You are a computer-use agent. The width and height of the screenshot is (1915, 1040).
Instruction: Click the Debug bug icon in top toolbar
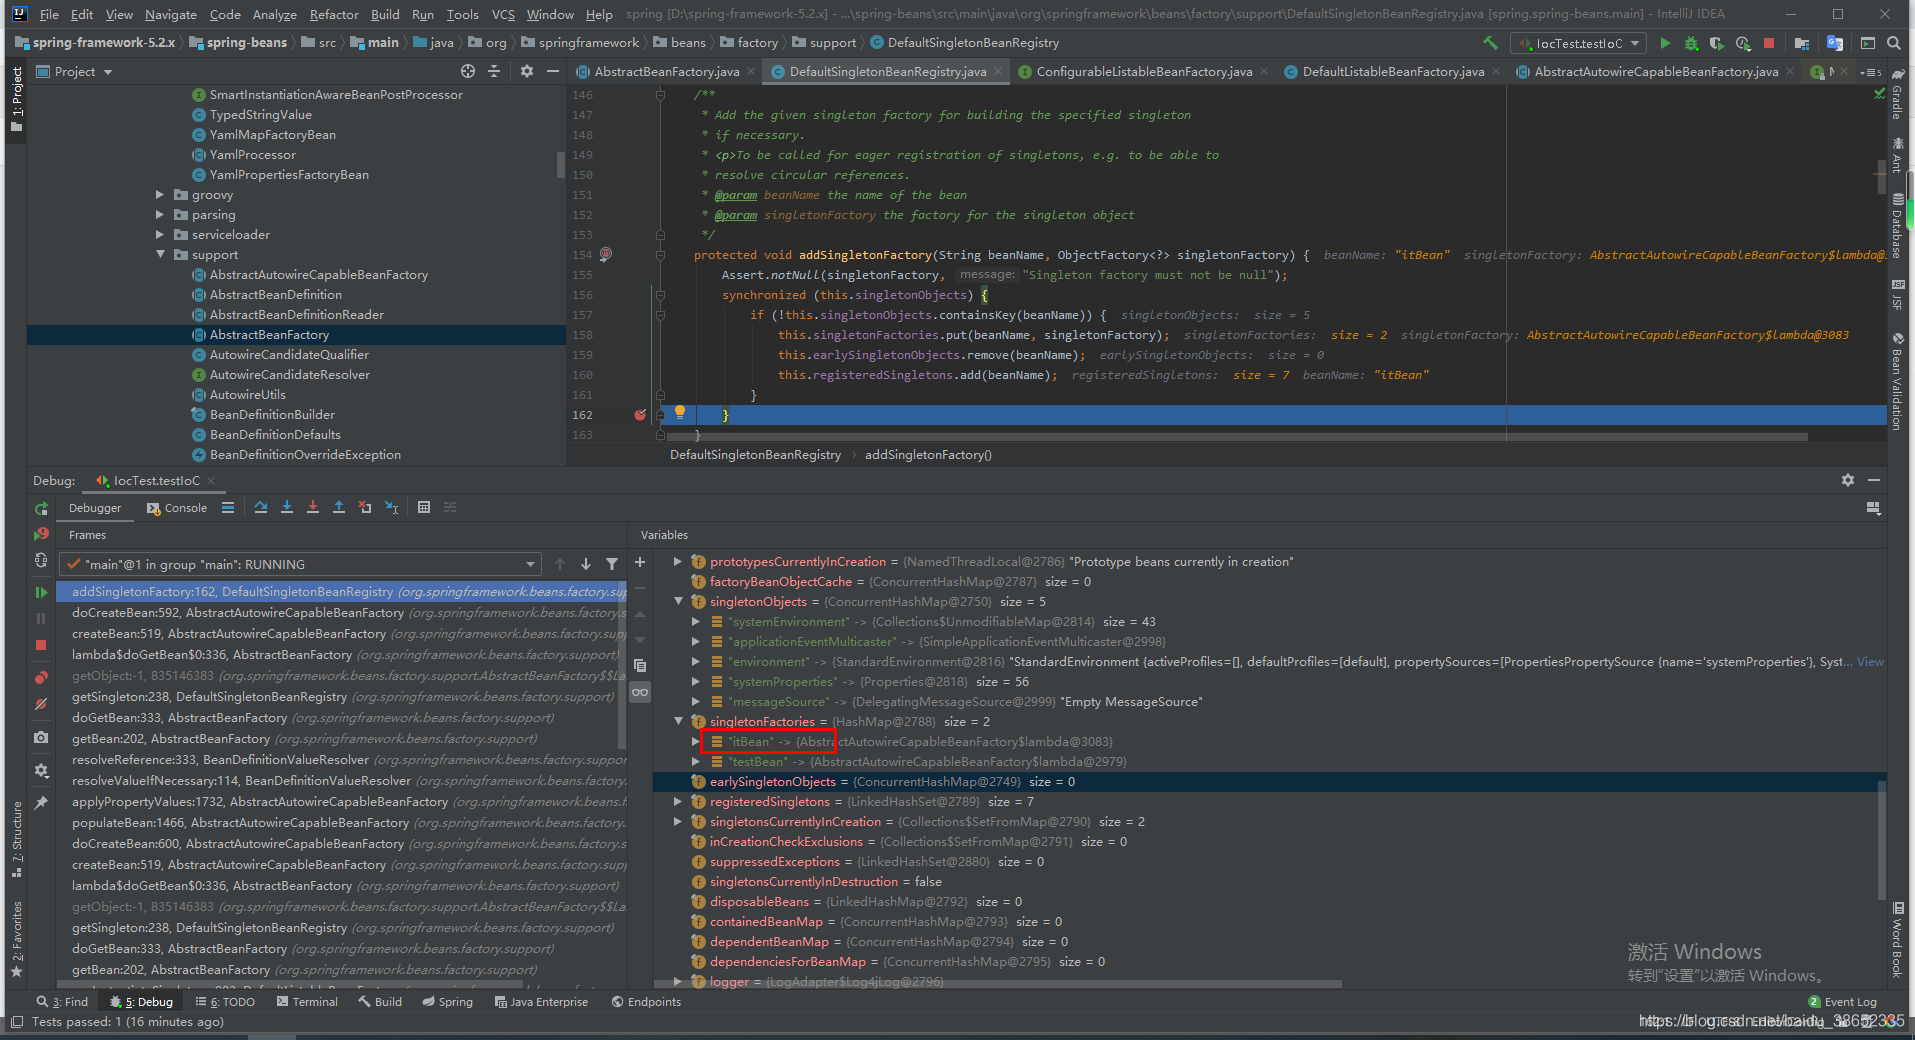[x=1691, y=43]
